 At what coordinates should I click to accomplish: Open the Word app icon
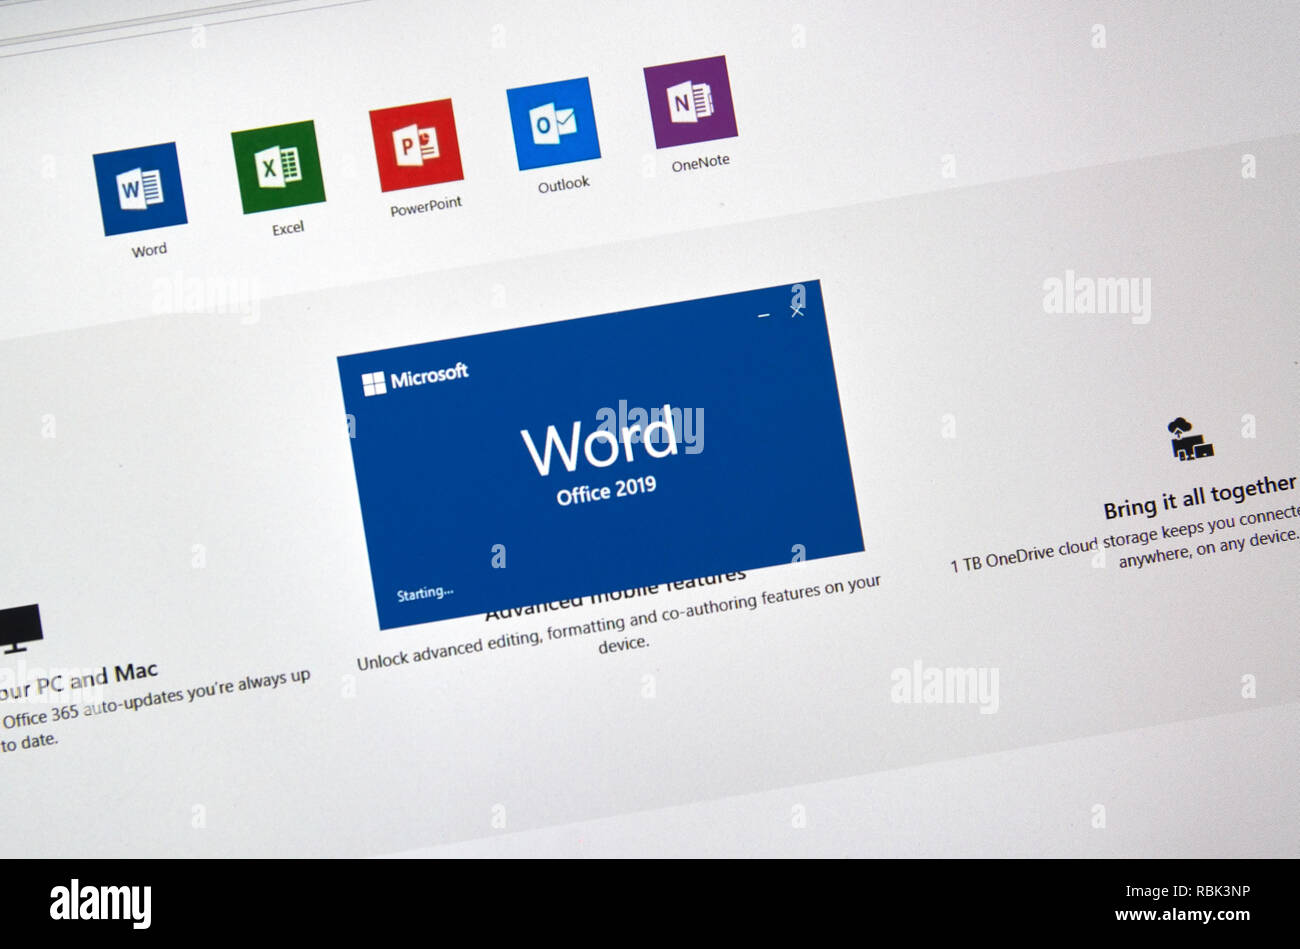(140, 189)
